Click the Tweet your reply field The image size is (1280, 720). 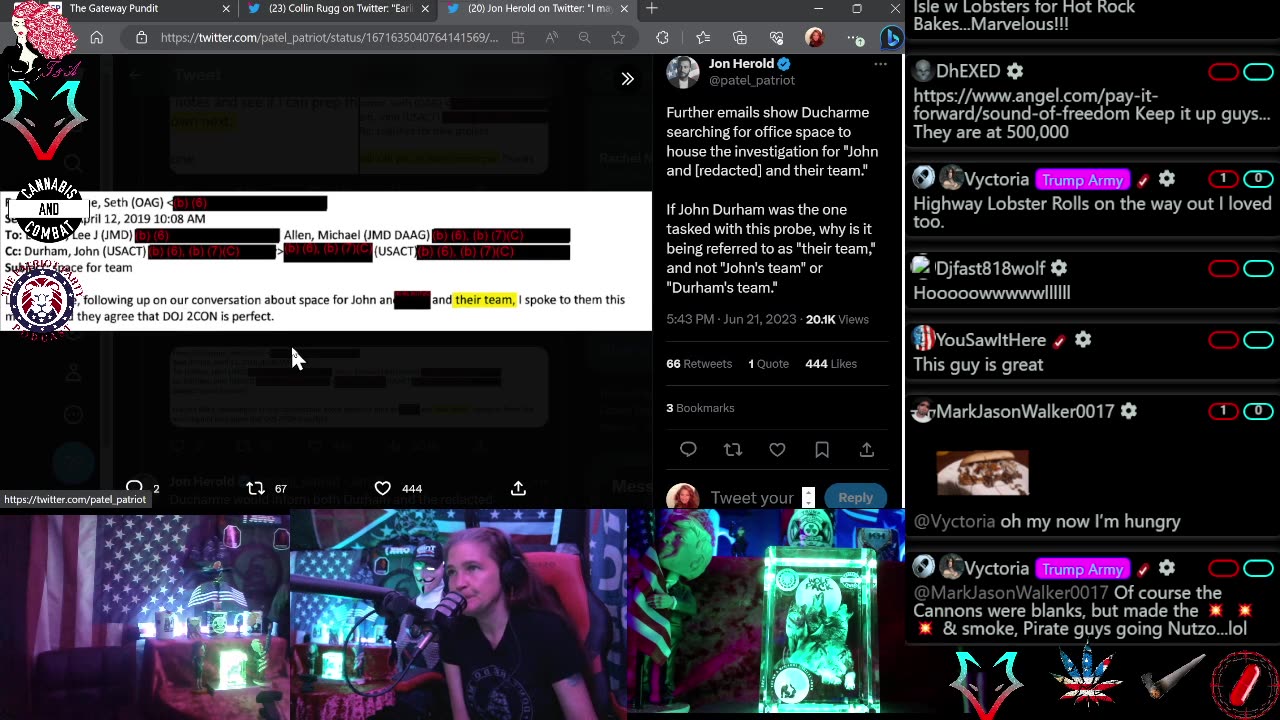(752, 498)
